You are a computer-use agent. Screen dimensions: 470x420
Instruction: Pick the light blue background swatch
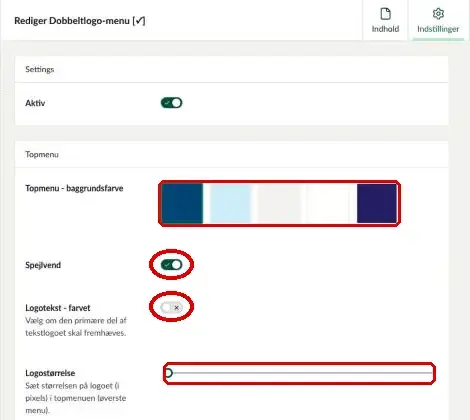(231, 203)
